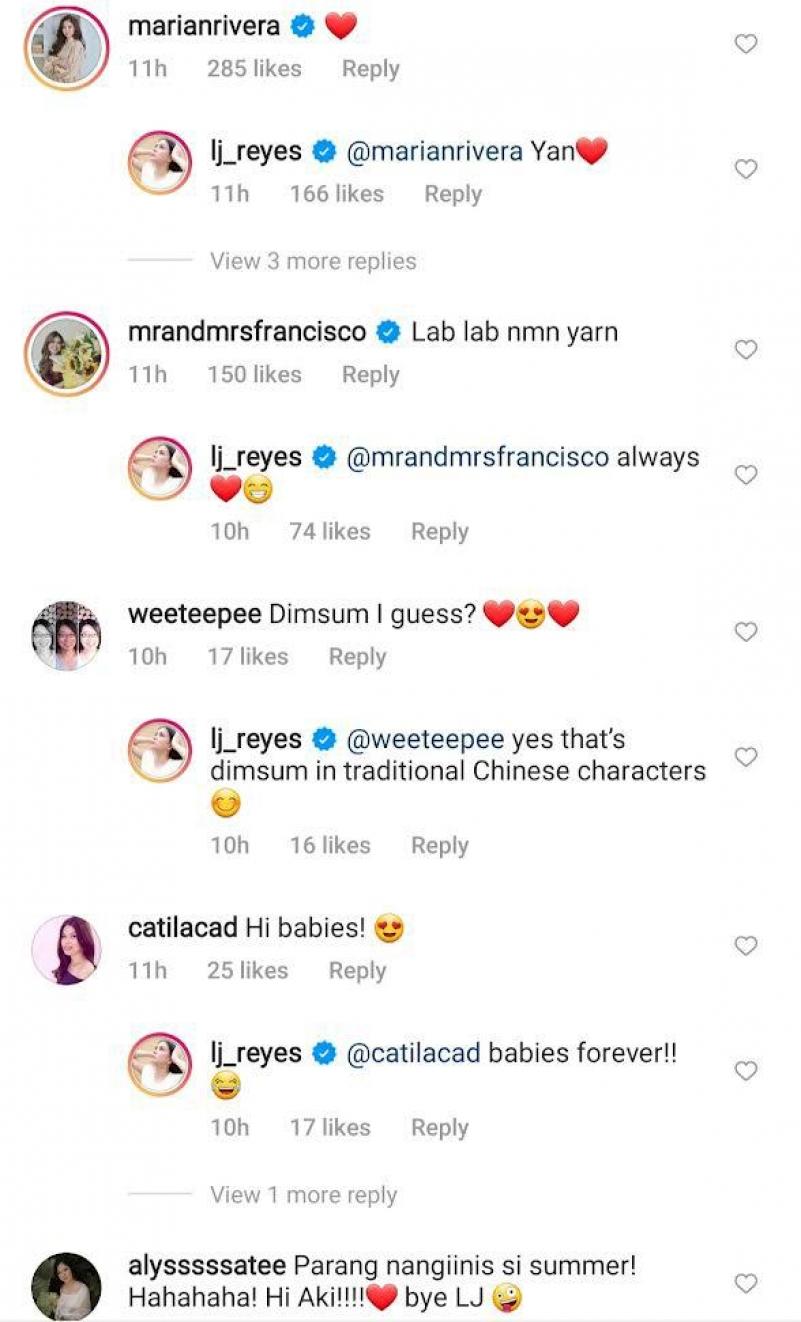Like marianrivera's heart comment
The height and width of the screenshot is (1322, 801).
tap(746, 44)
